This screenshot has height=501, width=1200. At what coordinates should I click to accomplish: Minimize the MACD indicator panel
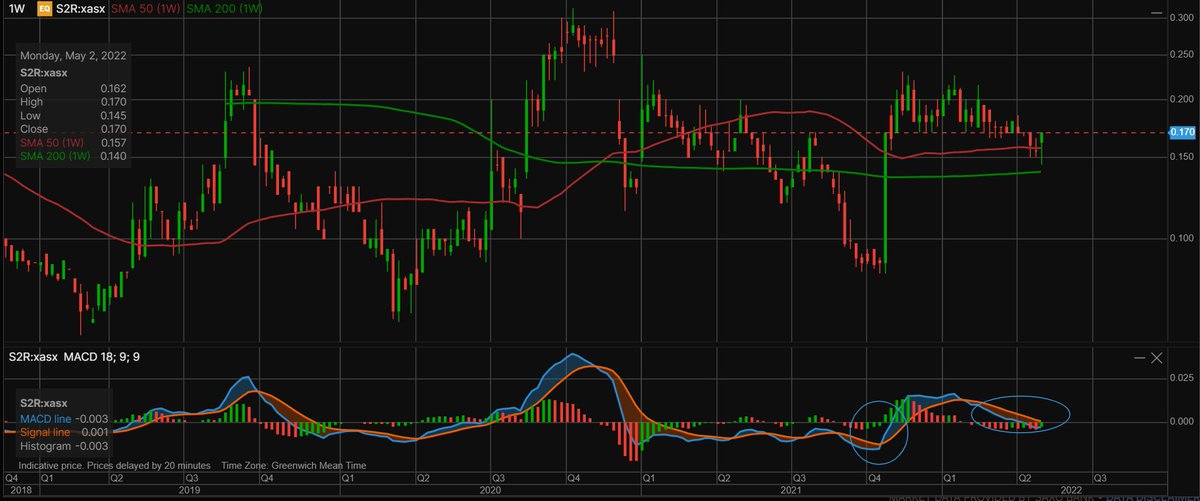[x=1137, y=356]
